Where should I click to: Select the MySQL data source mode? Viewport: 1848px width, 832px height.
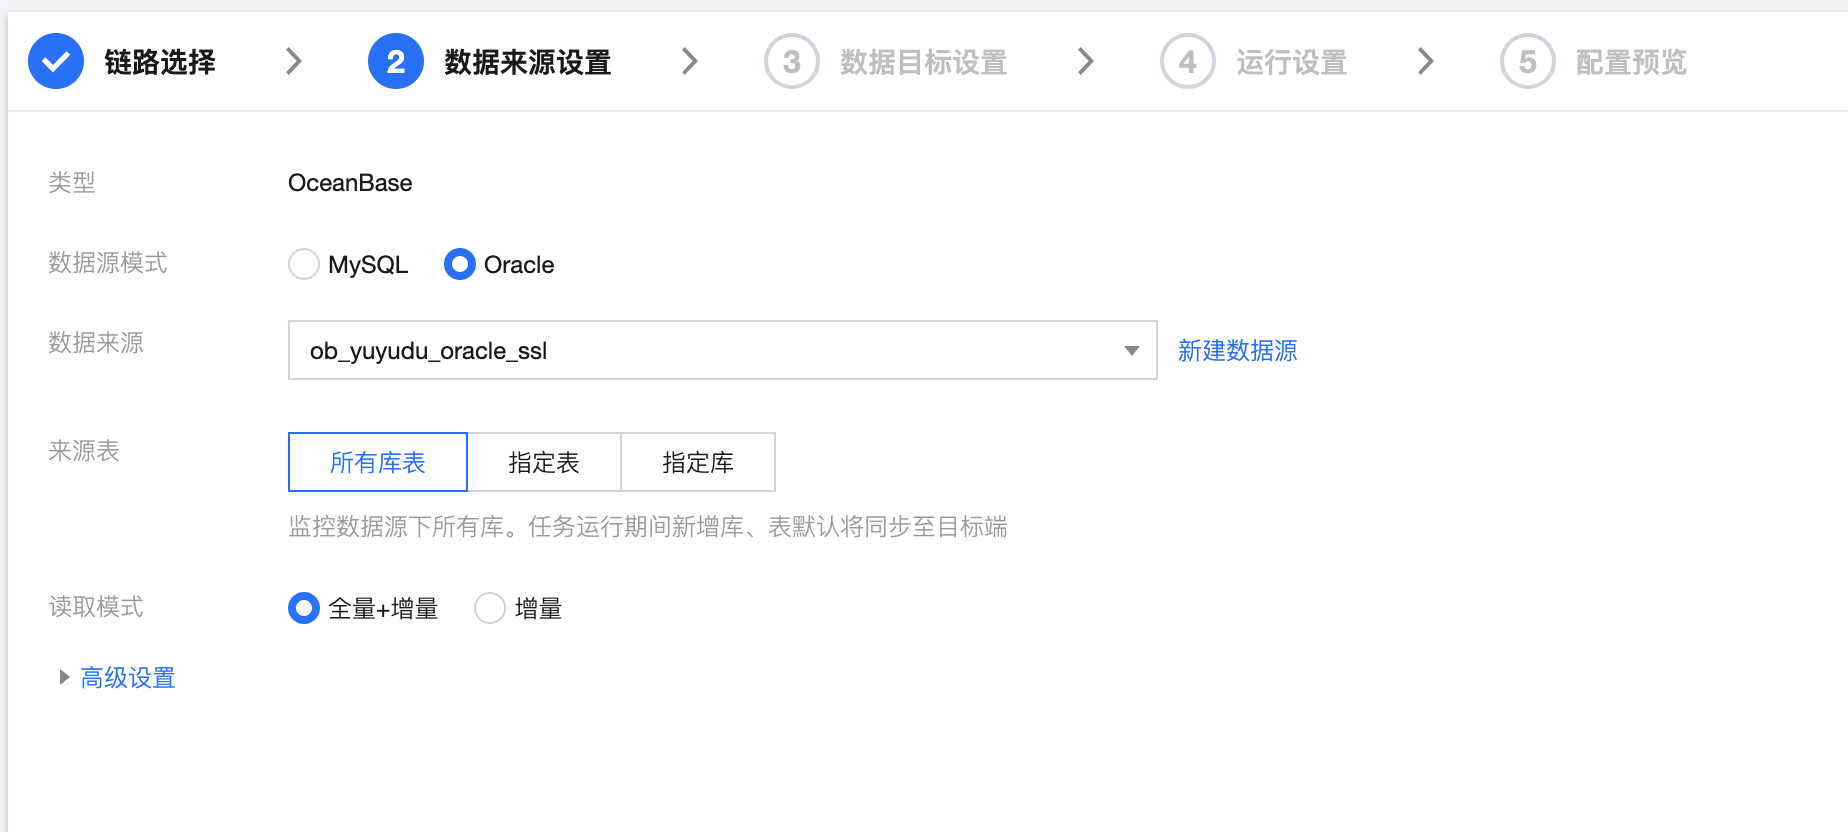(304, 265)
